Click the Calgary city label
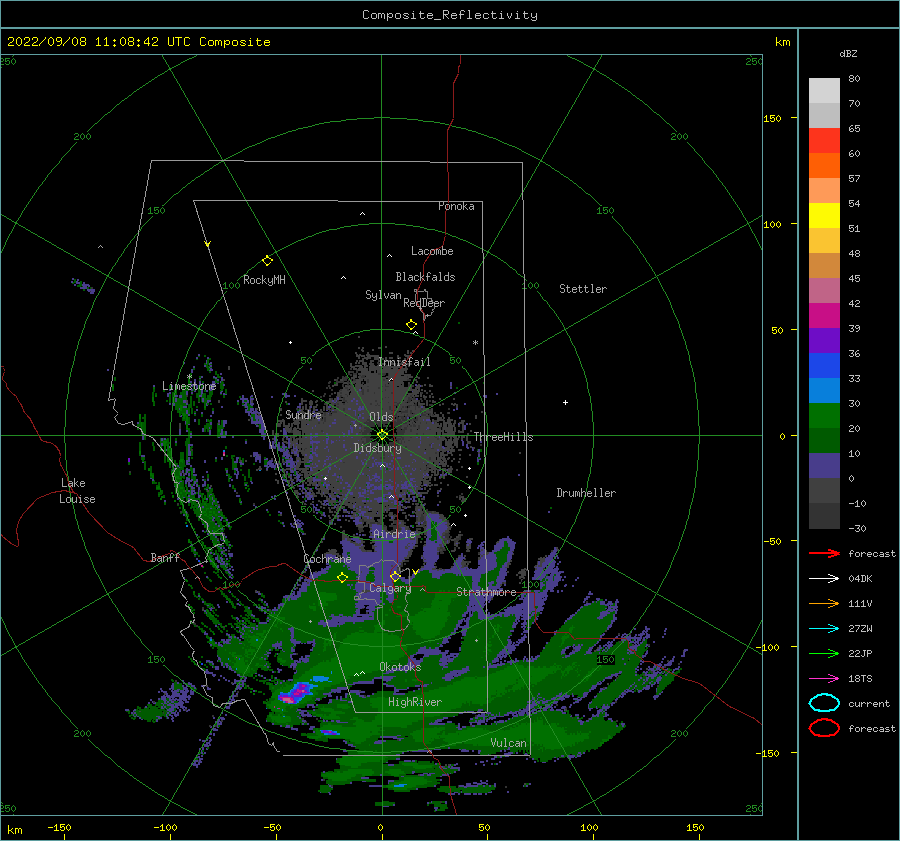900x841 pixels. tap(390, 588)
